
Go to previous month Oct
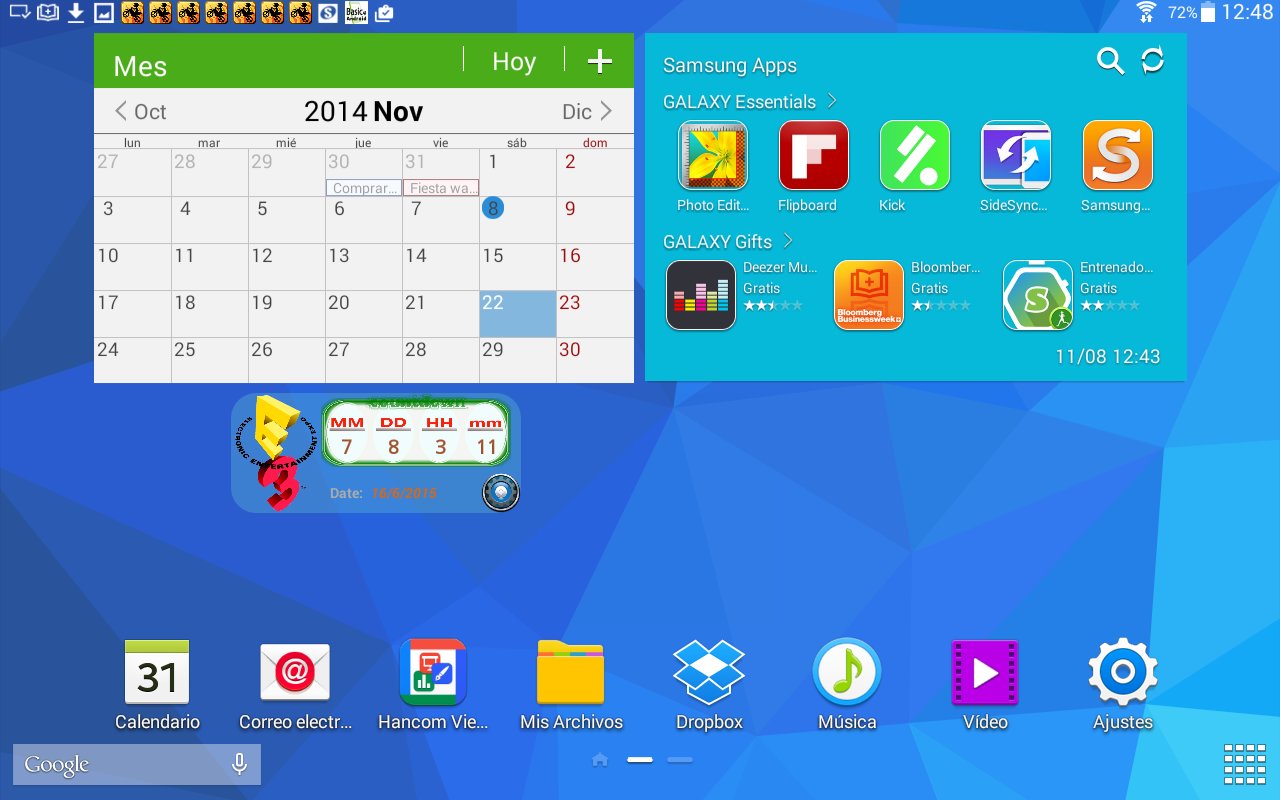click(140, 111)
